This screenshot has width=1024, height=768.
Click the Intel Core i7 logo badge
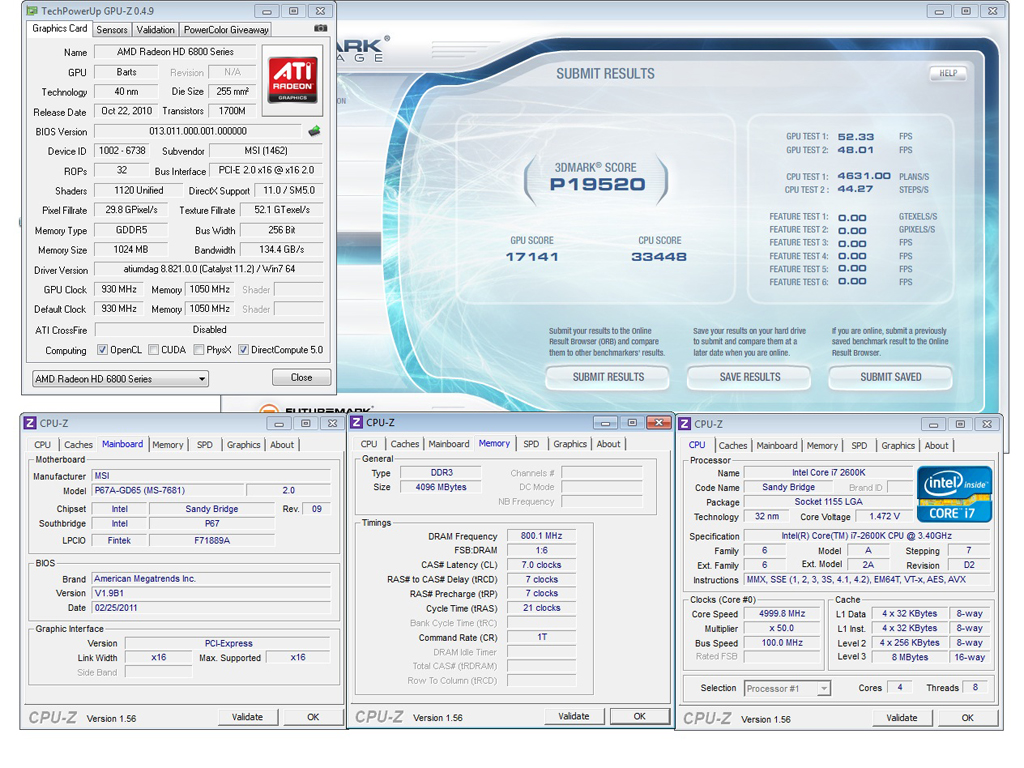(x=954, y=494)
